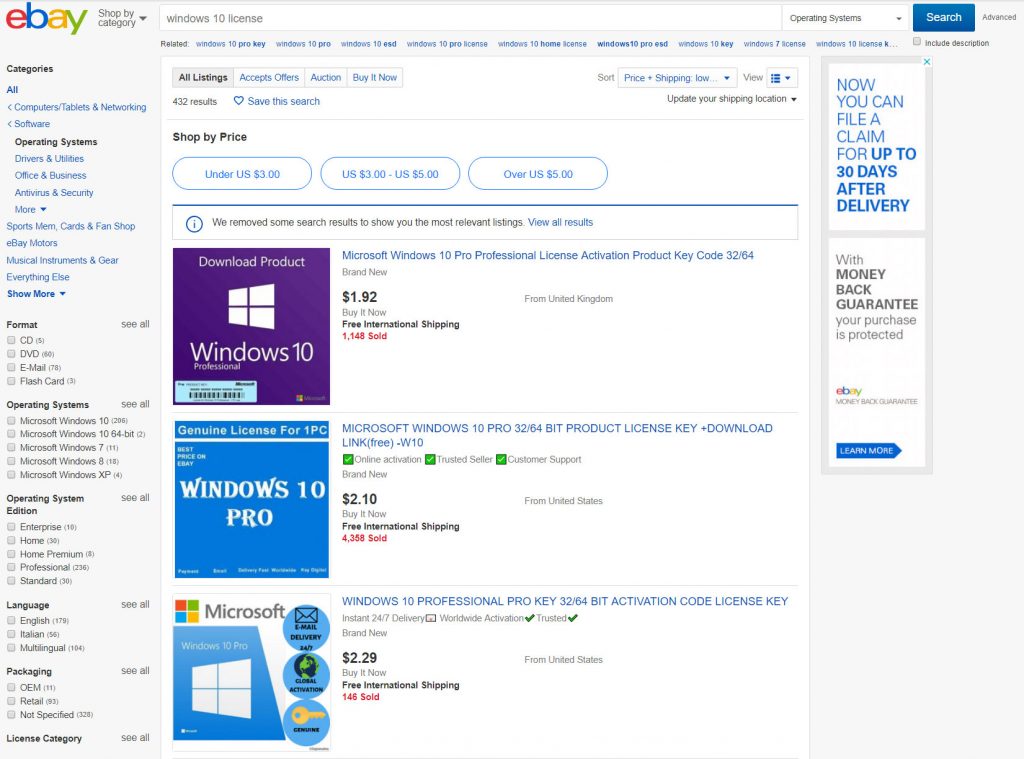Click the eBay Money Back Guarantee logo in ad

point(876,396)
